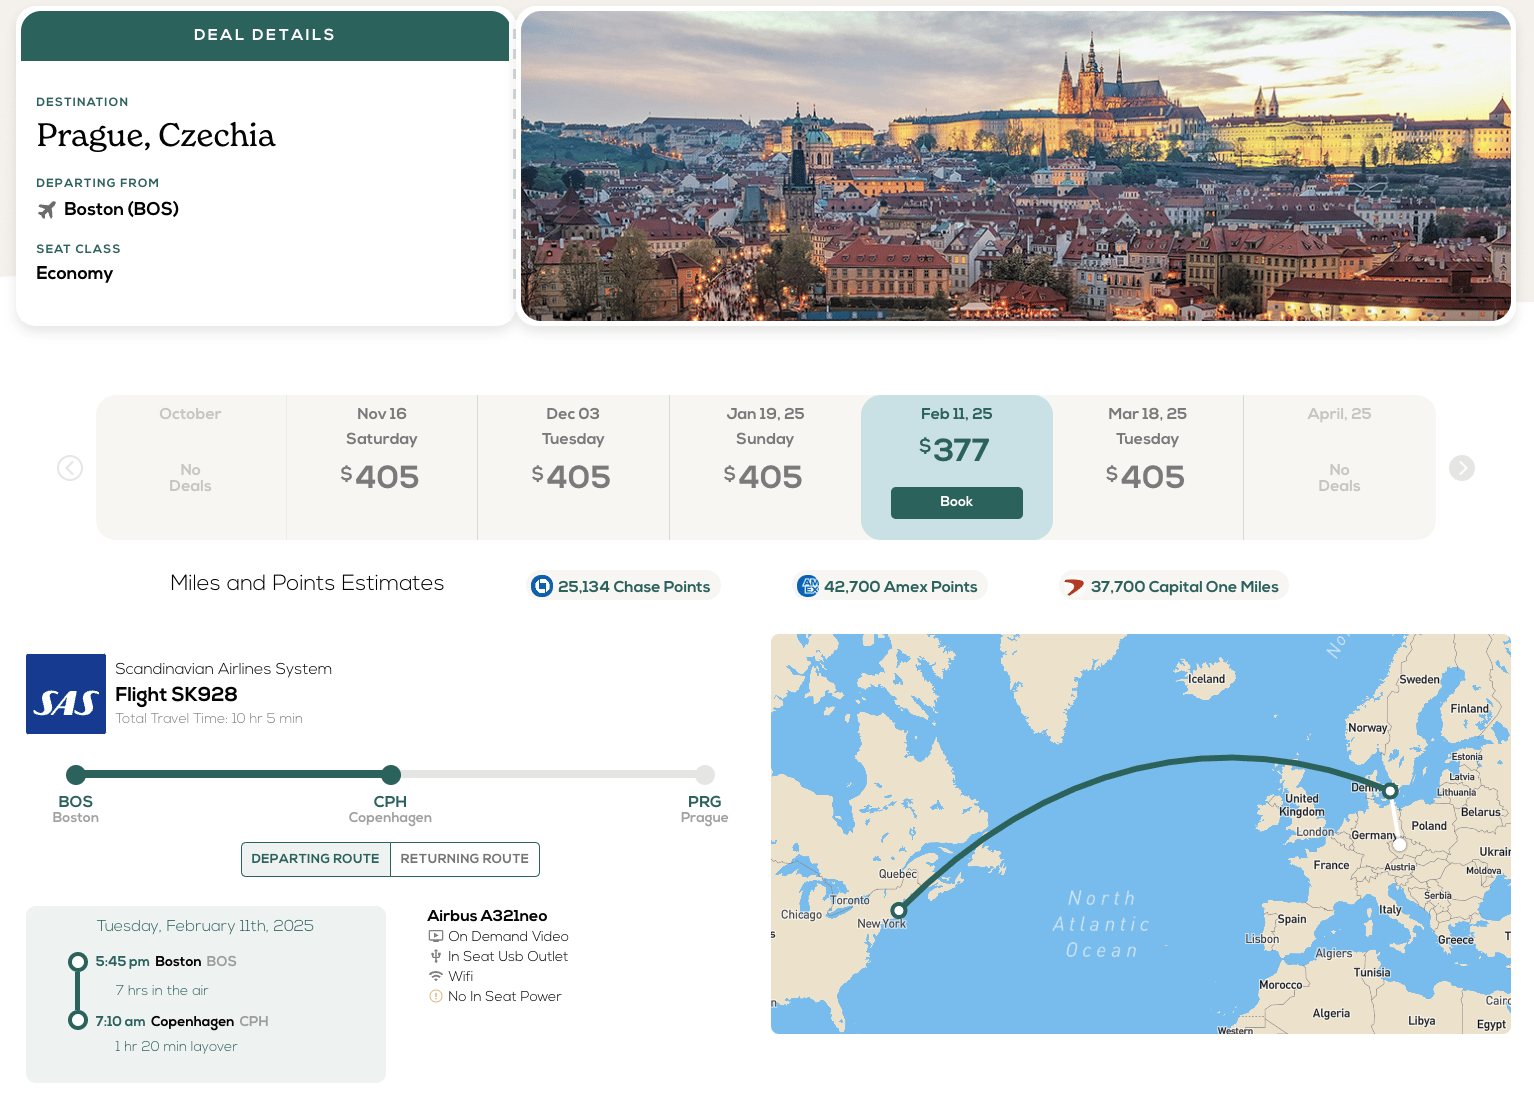Click the Capital One Miles logo icon
This screenshot has height=1104, width=1534.
1074,587
